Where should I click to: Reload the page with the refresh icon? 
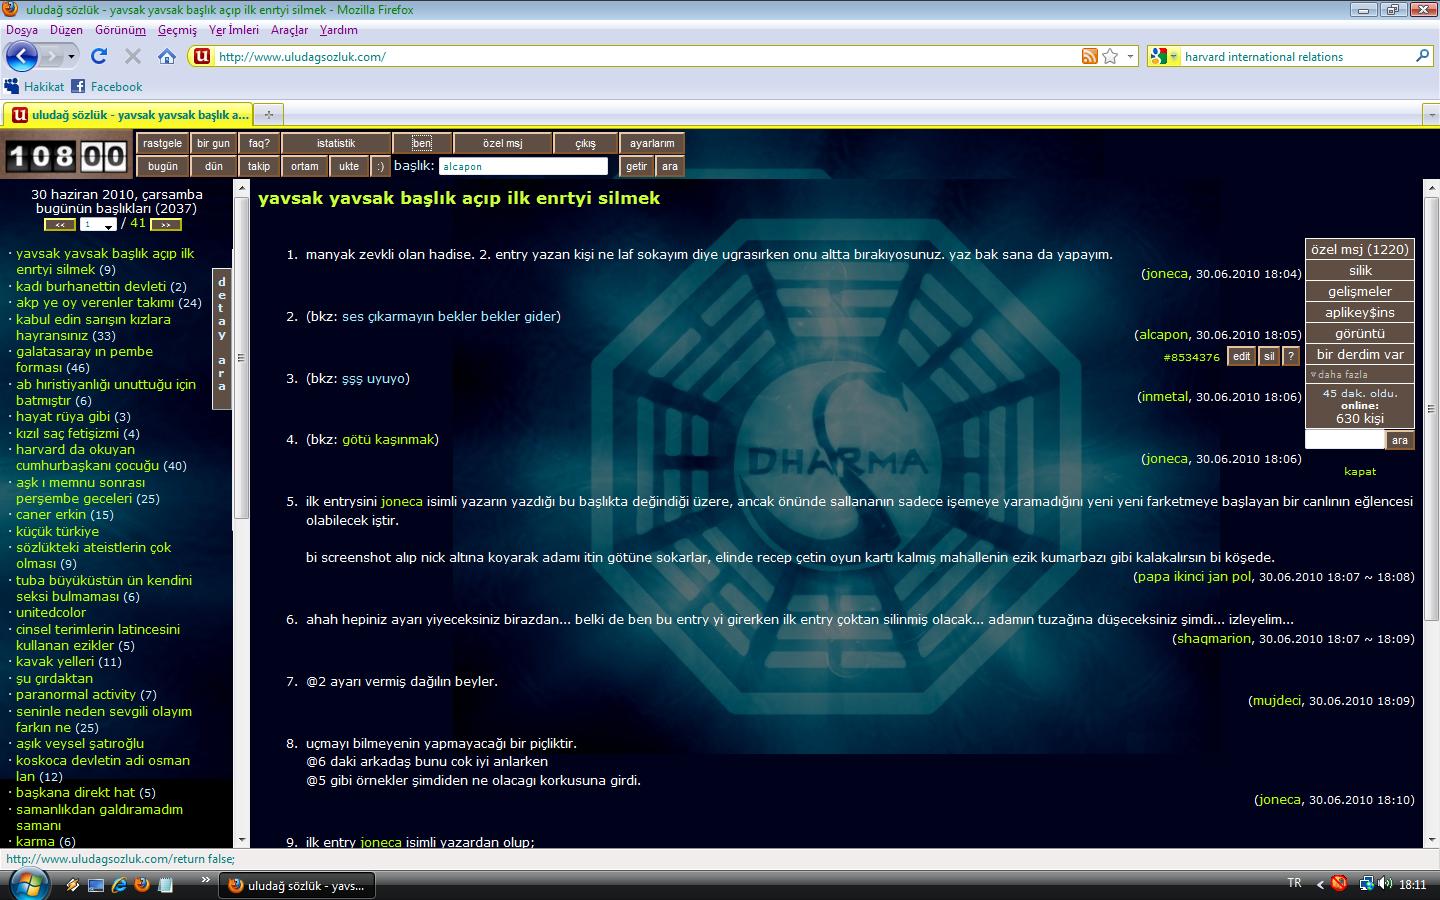click(x=99, y=57)
